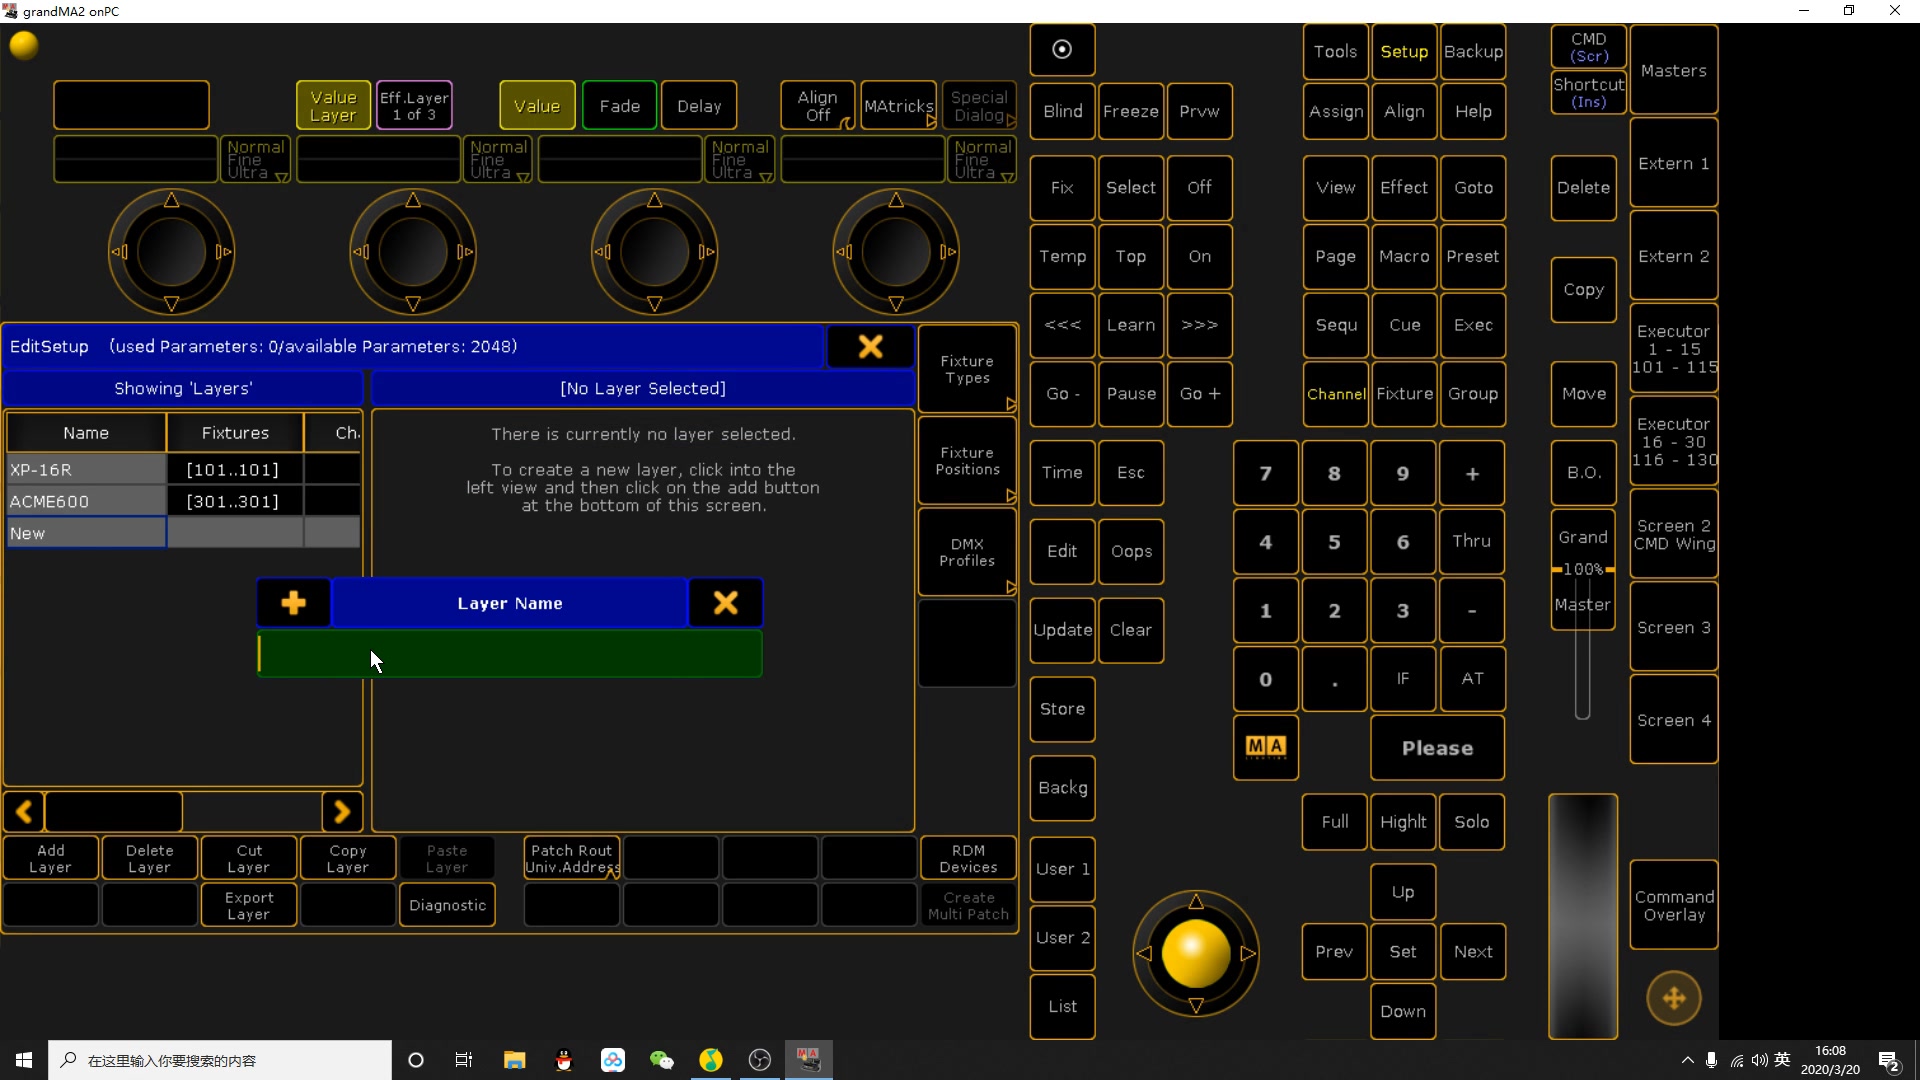Open the DMX Profiles submenu

tap(967, 552)
